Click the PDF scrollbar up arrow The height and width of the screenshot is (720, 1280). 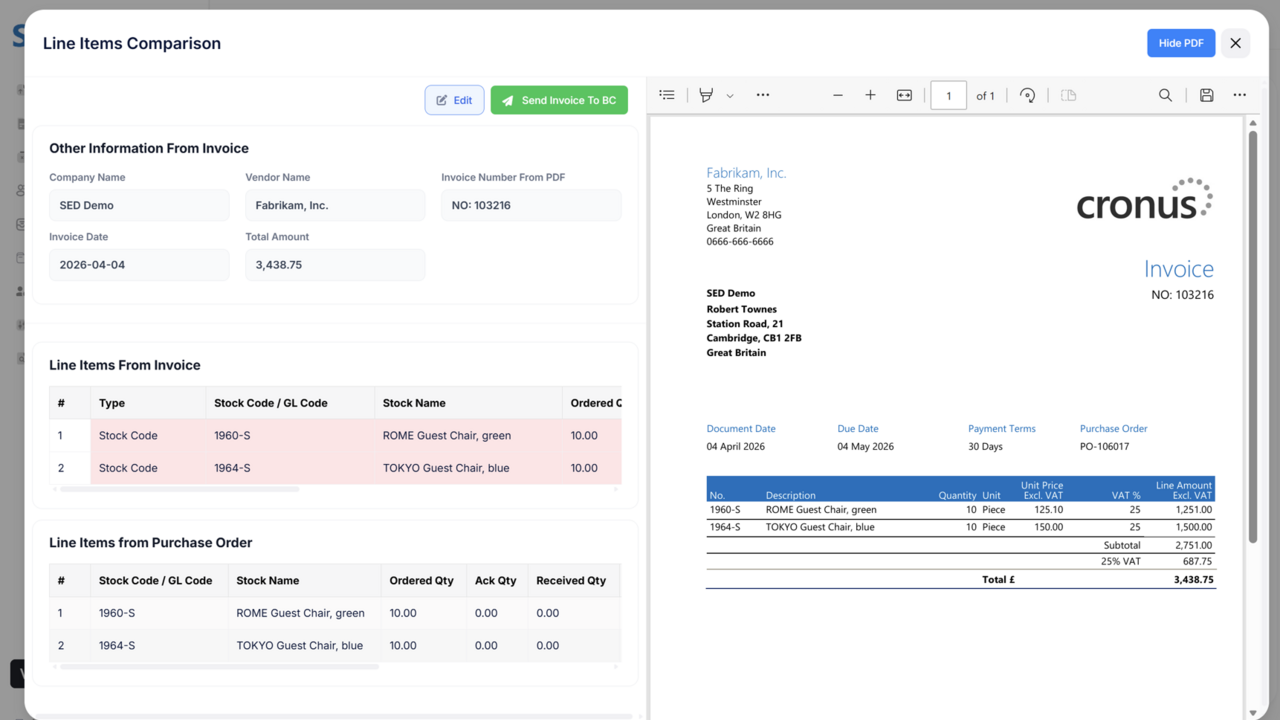1253,123
